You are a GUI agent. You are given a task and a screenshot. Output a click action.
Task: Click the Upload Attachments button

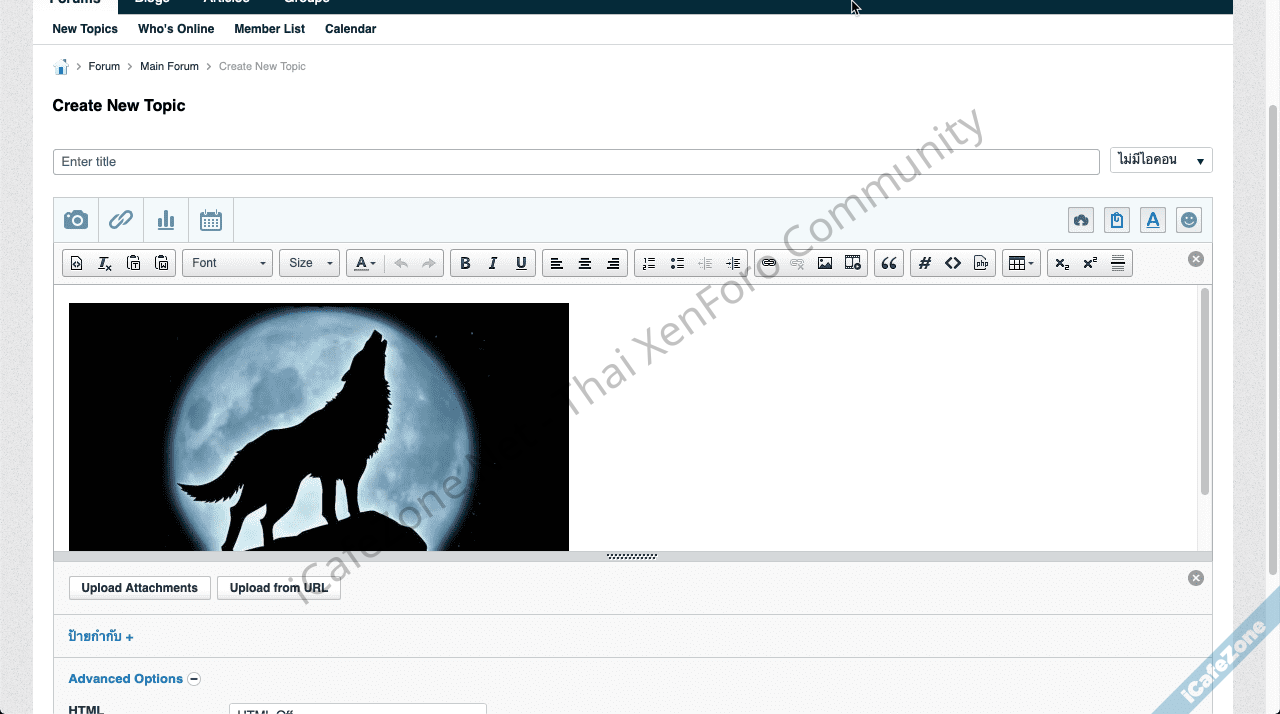tap(140, 588)
